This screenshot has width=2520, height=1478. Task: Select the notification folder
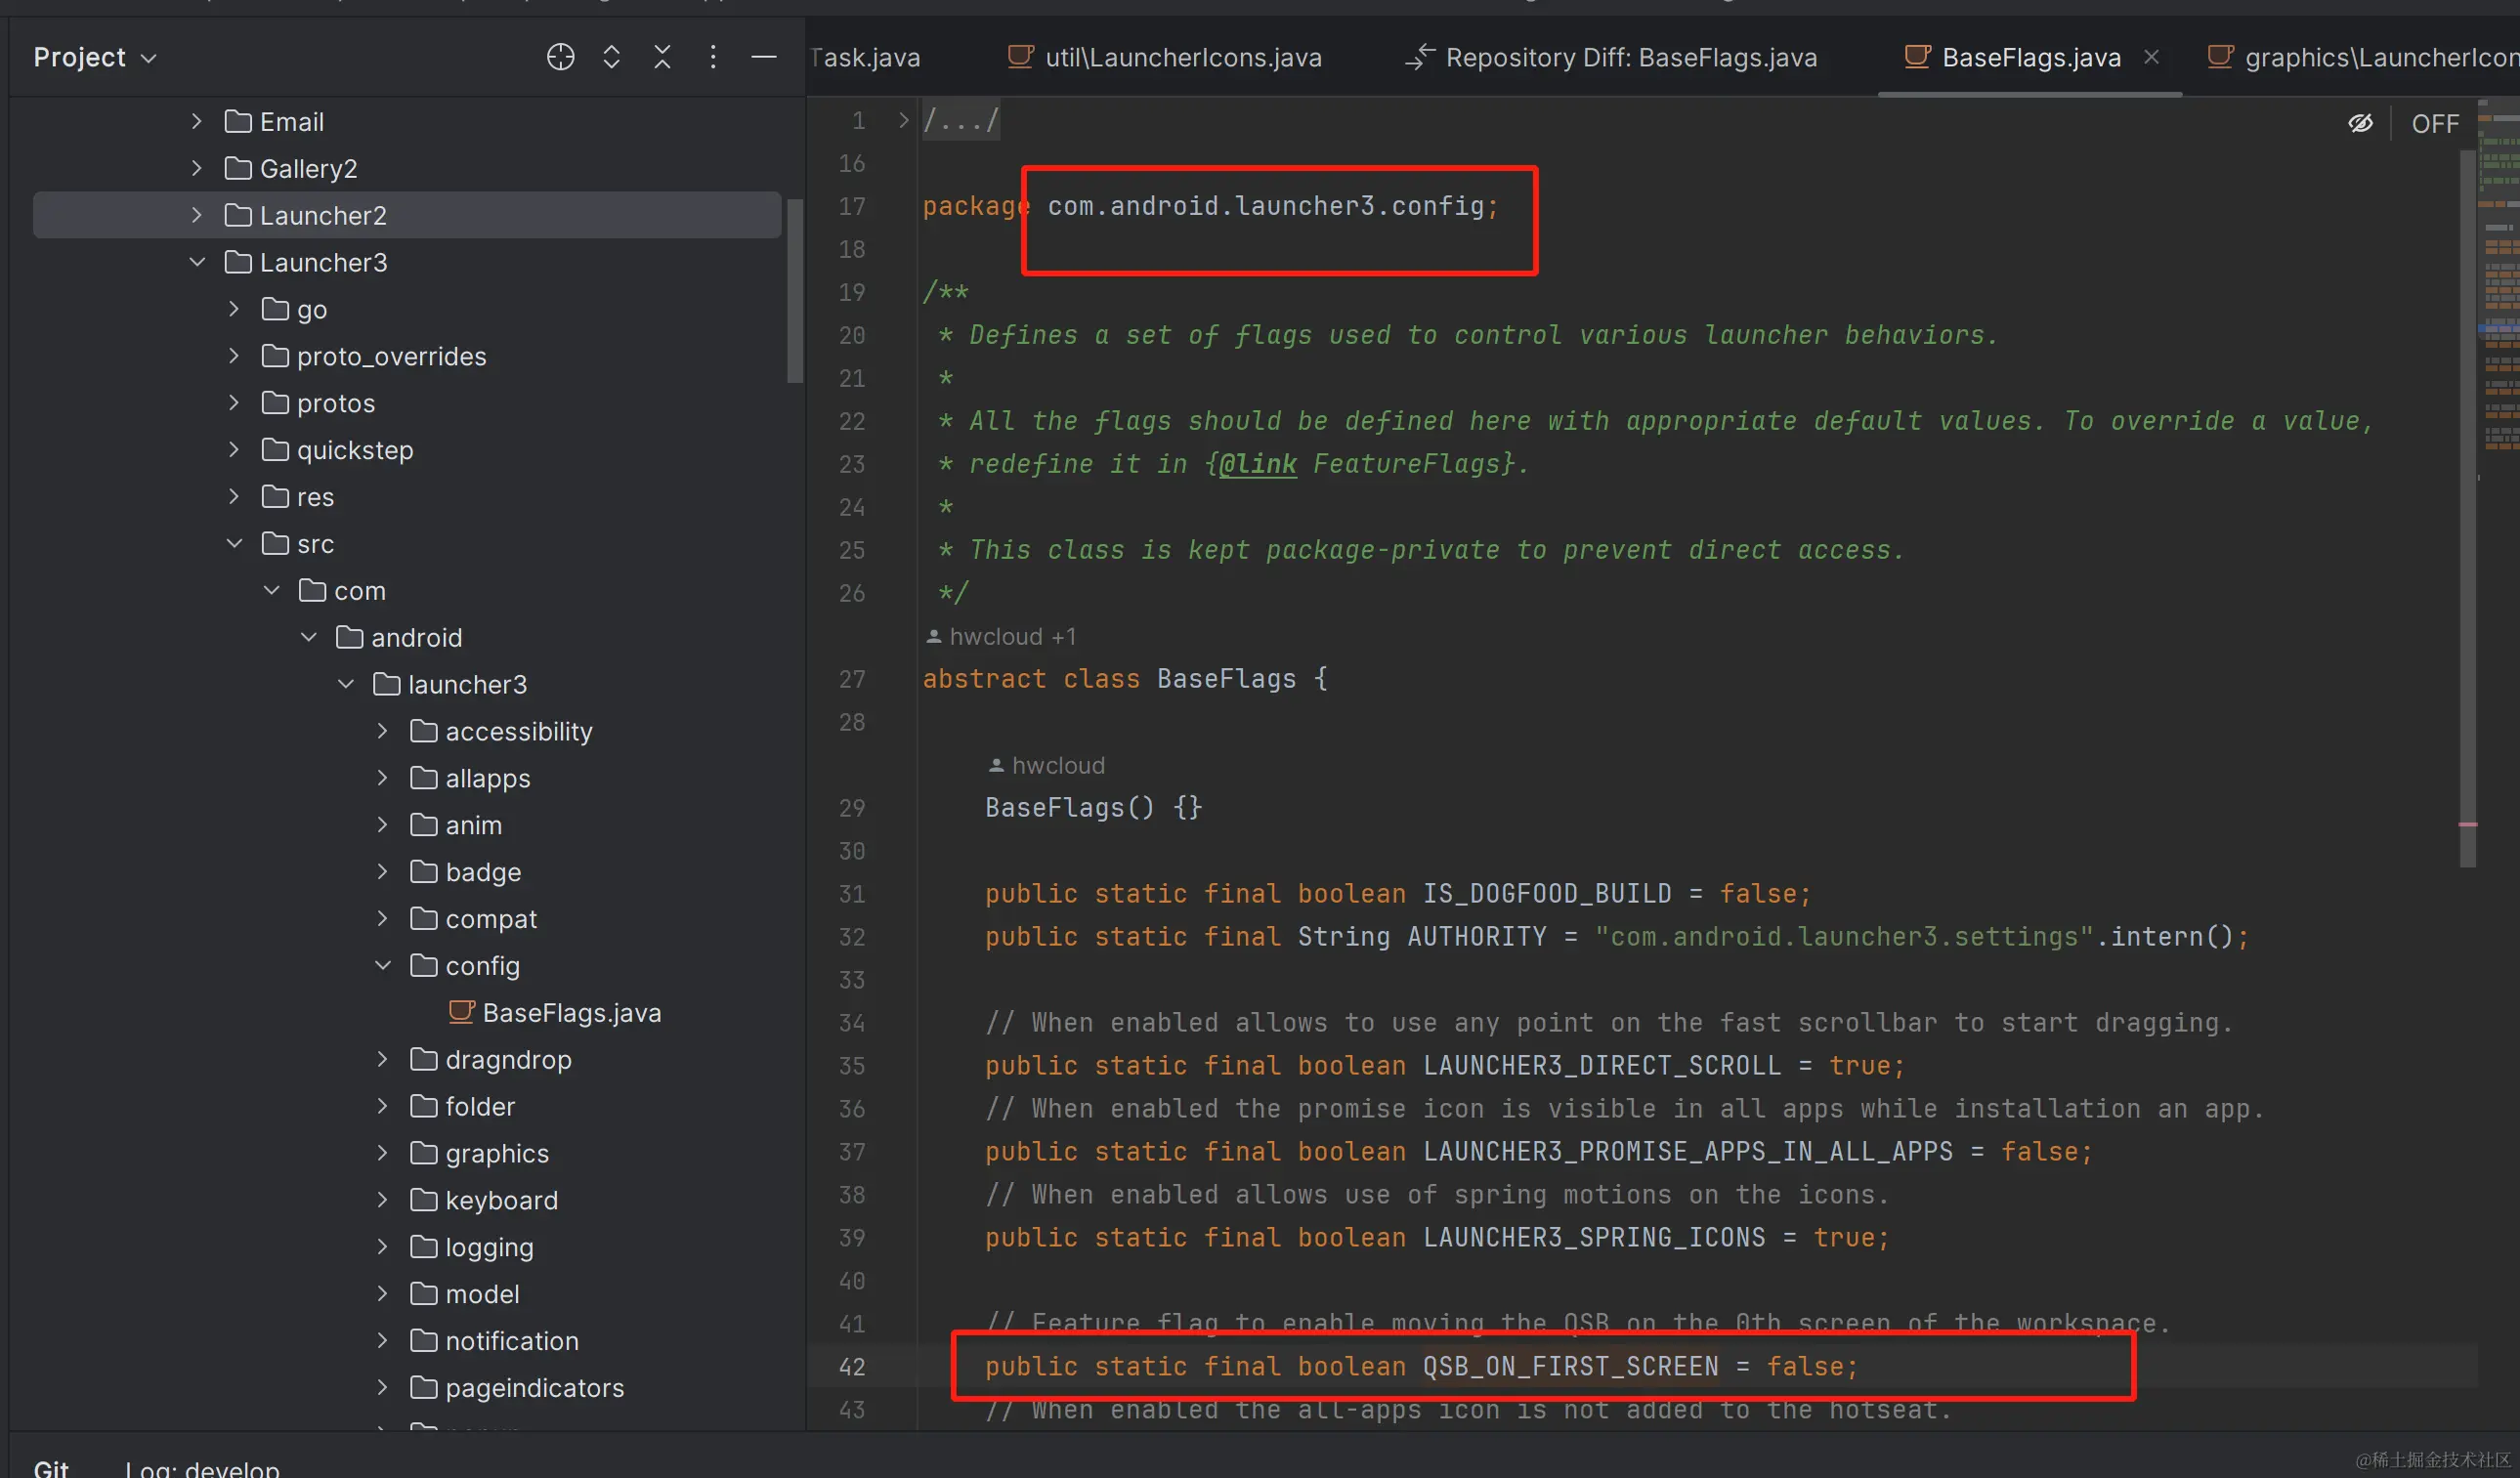pos(494,1340)
